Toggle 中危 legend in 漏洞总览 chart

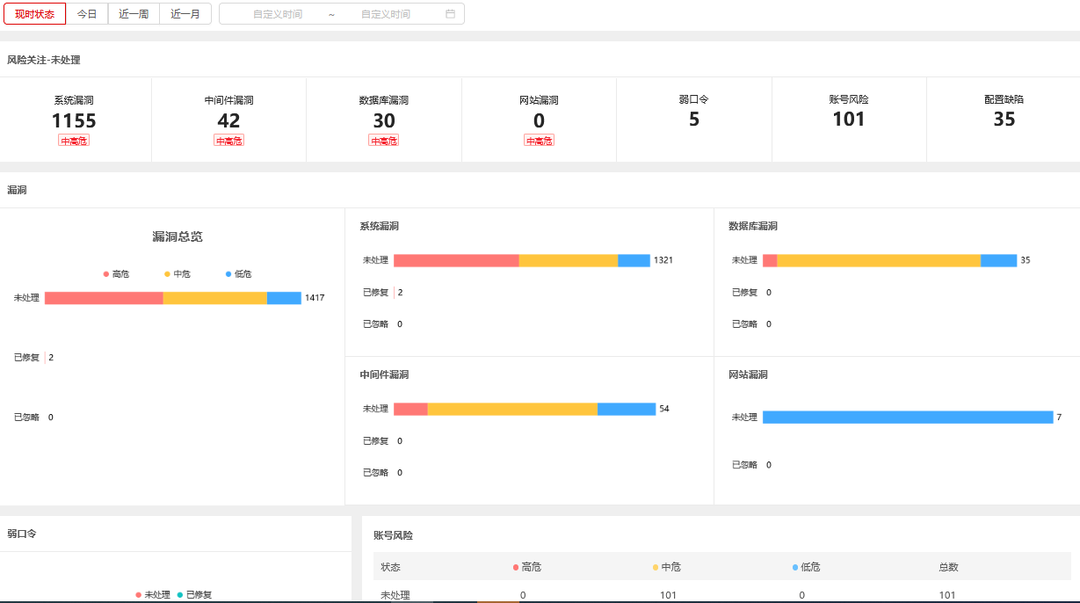[176, 274]
